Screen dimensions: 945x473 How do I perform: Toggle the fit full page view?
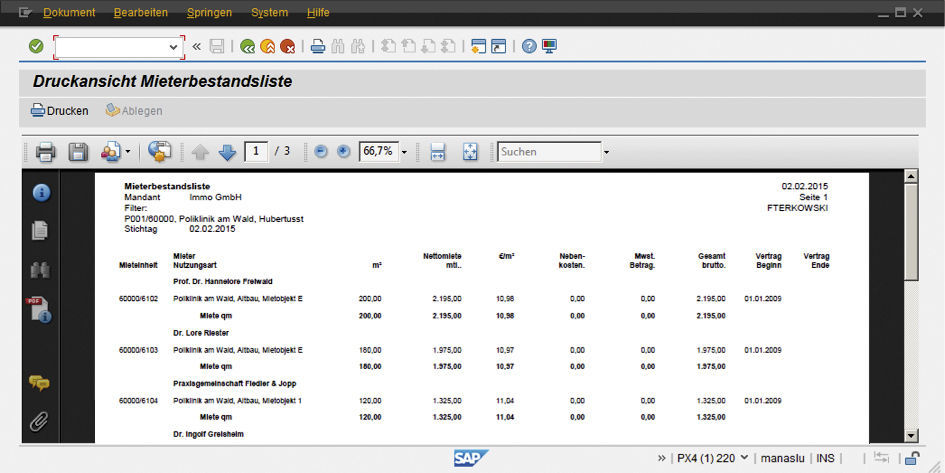click(x=470, y=152)
